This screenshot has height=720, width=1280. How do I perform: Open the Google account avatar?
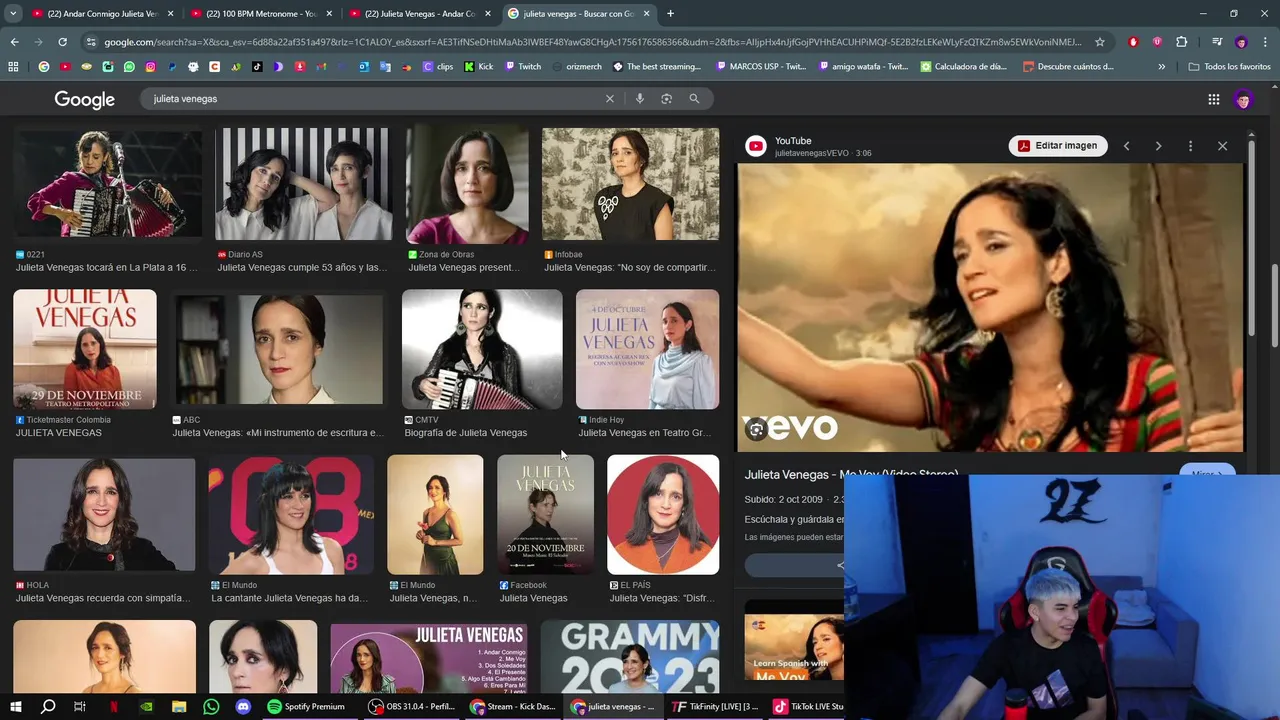[1243, 99]
